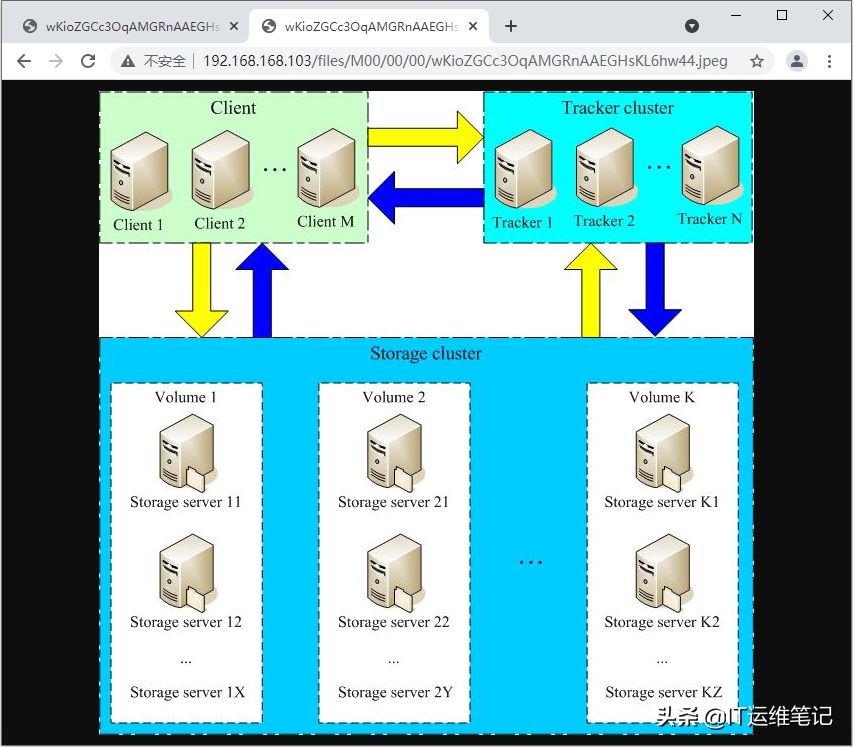Screen dimensions: 853x747
Task: Click the Tracker cluster title text
Action: pos(617,108)
